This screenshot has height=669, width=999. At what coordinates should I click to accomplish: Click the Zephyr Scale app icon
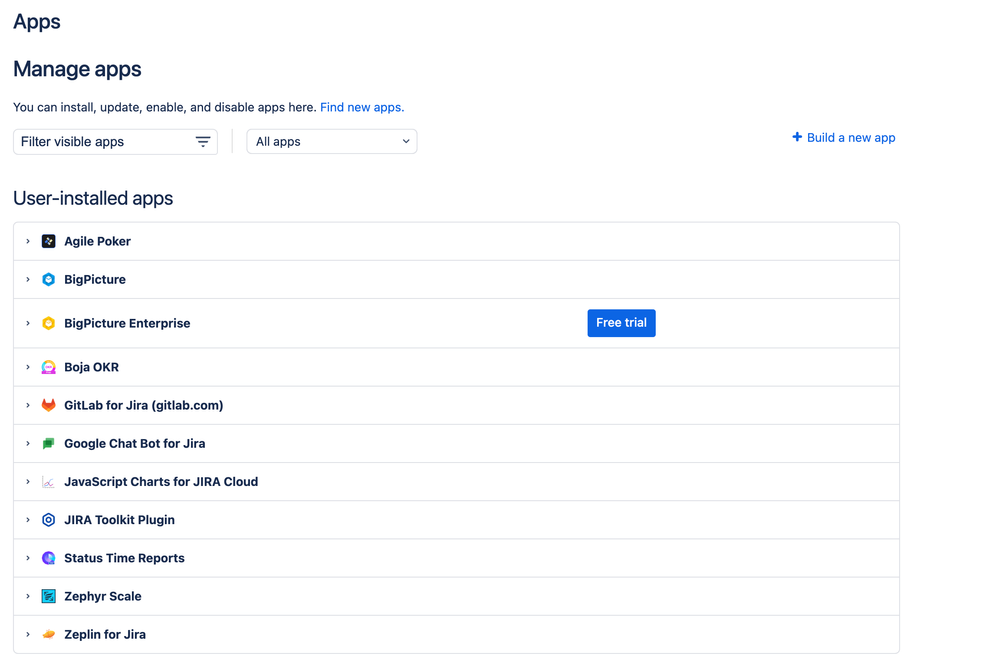48,597
